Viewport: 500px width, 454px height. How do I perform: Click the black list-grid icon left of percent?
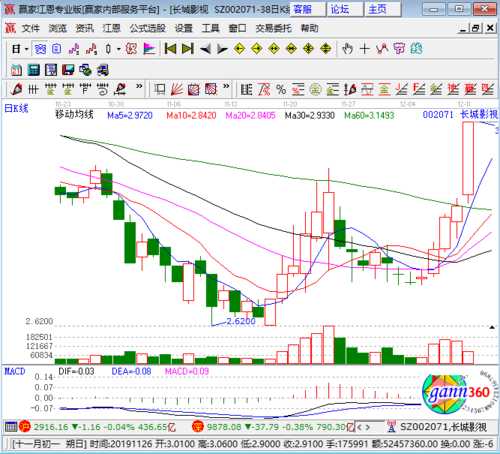point(246,89)
